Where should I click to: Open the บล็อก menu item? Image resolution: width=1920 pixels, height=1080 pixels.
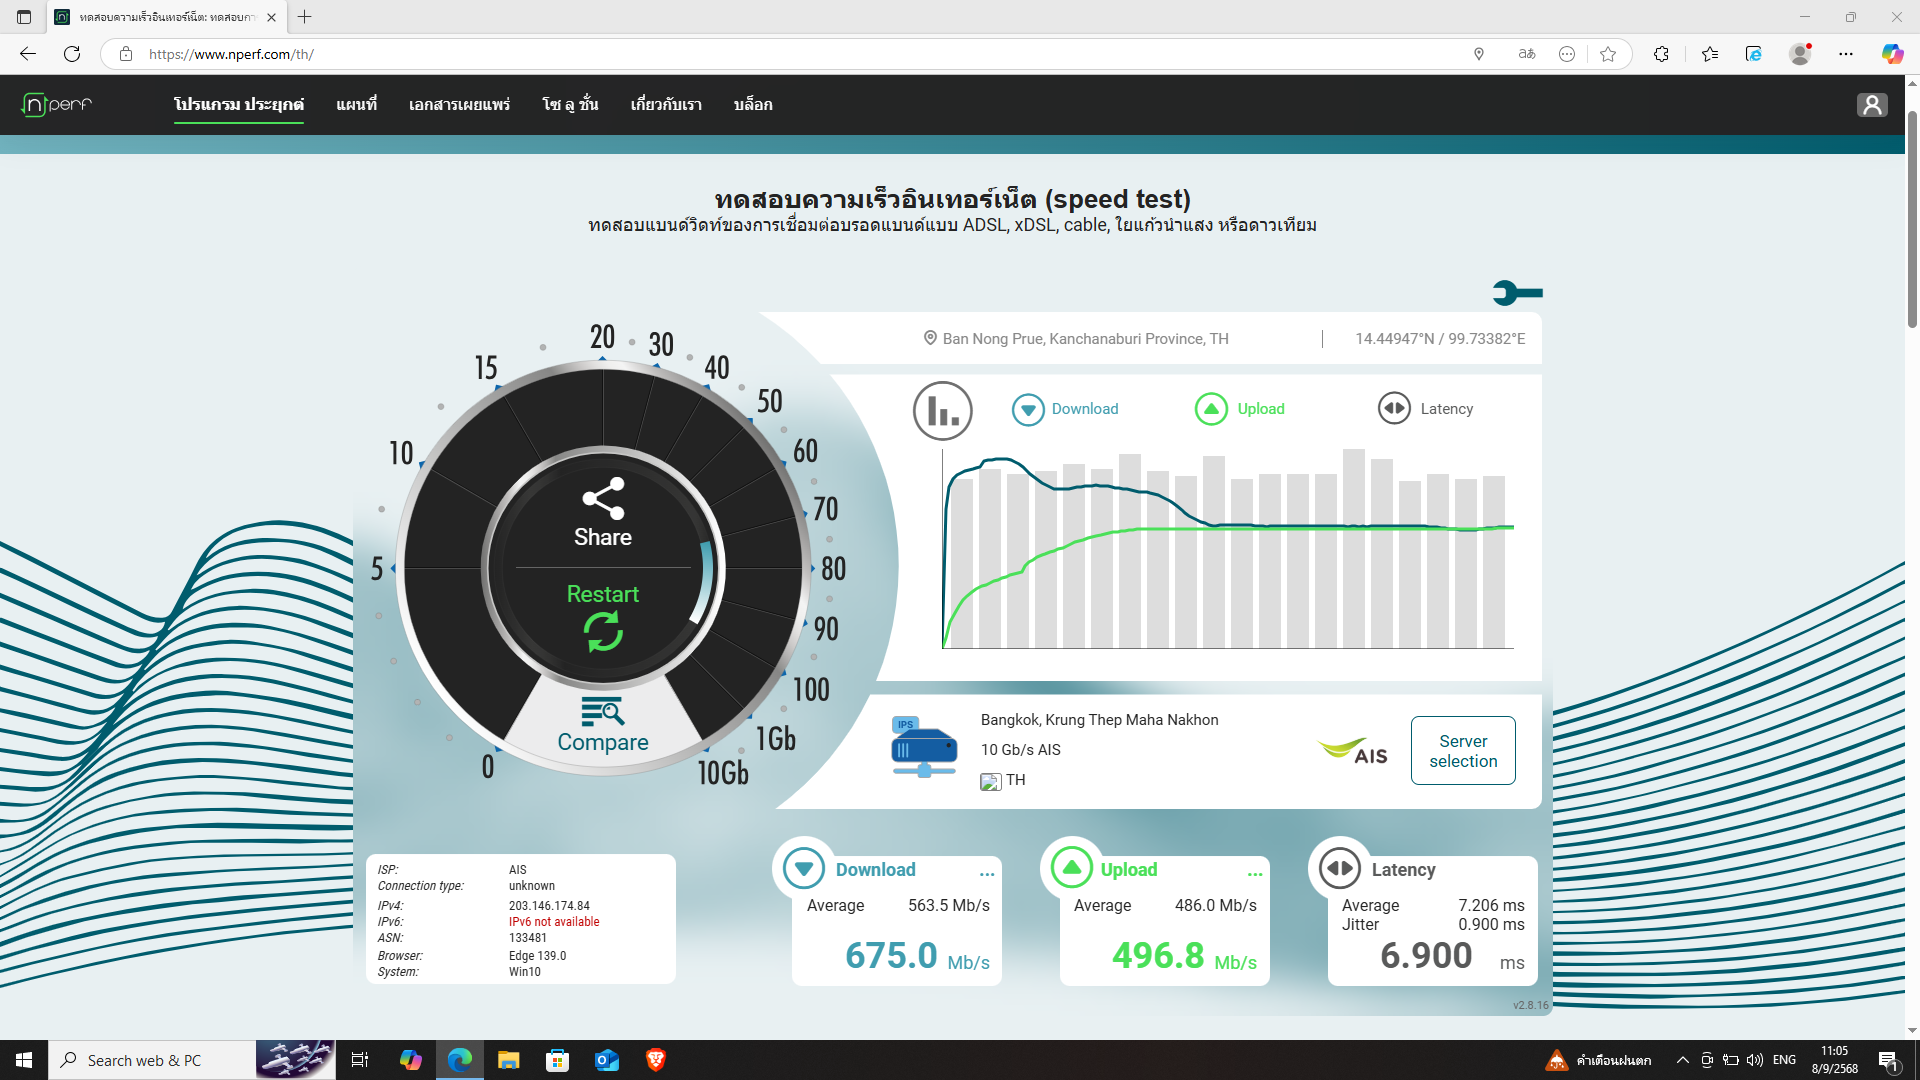[x=752, y=104]
